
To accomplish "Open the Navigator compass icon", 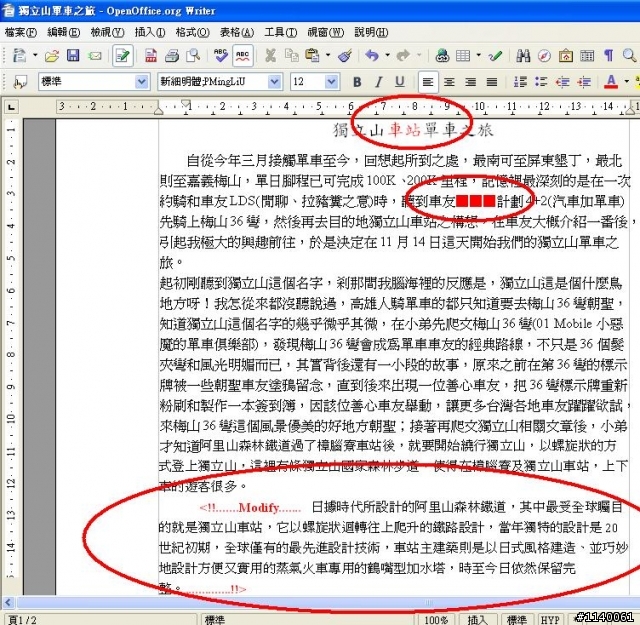I will (544, 55).
